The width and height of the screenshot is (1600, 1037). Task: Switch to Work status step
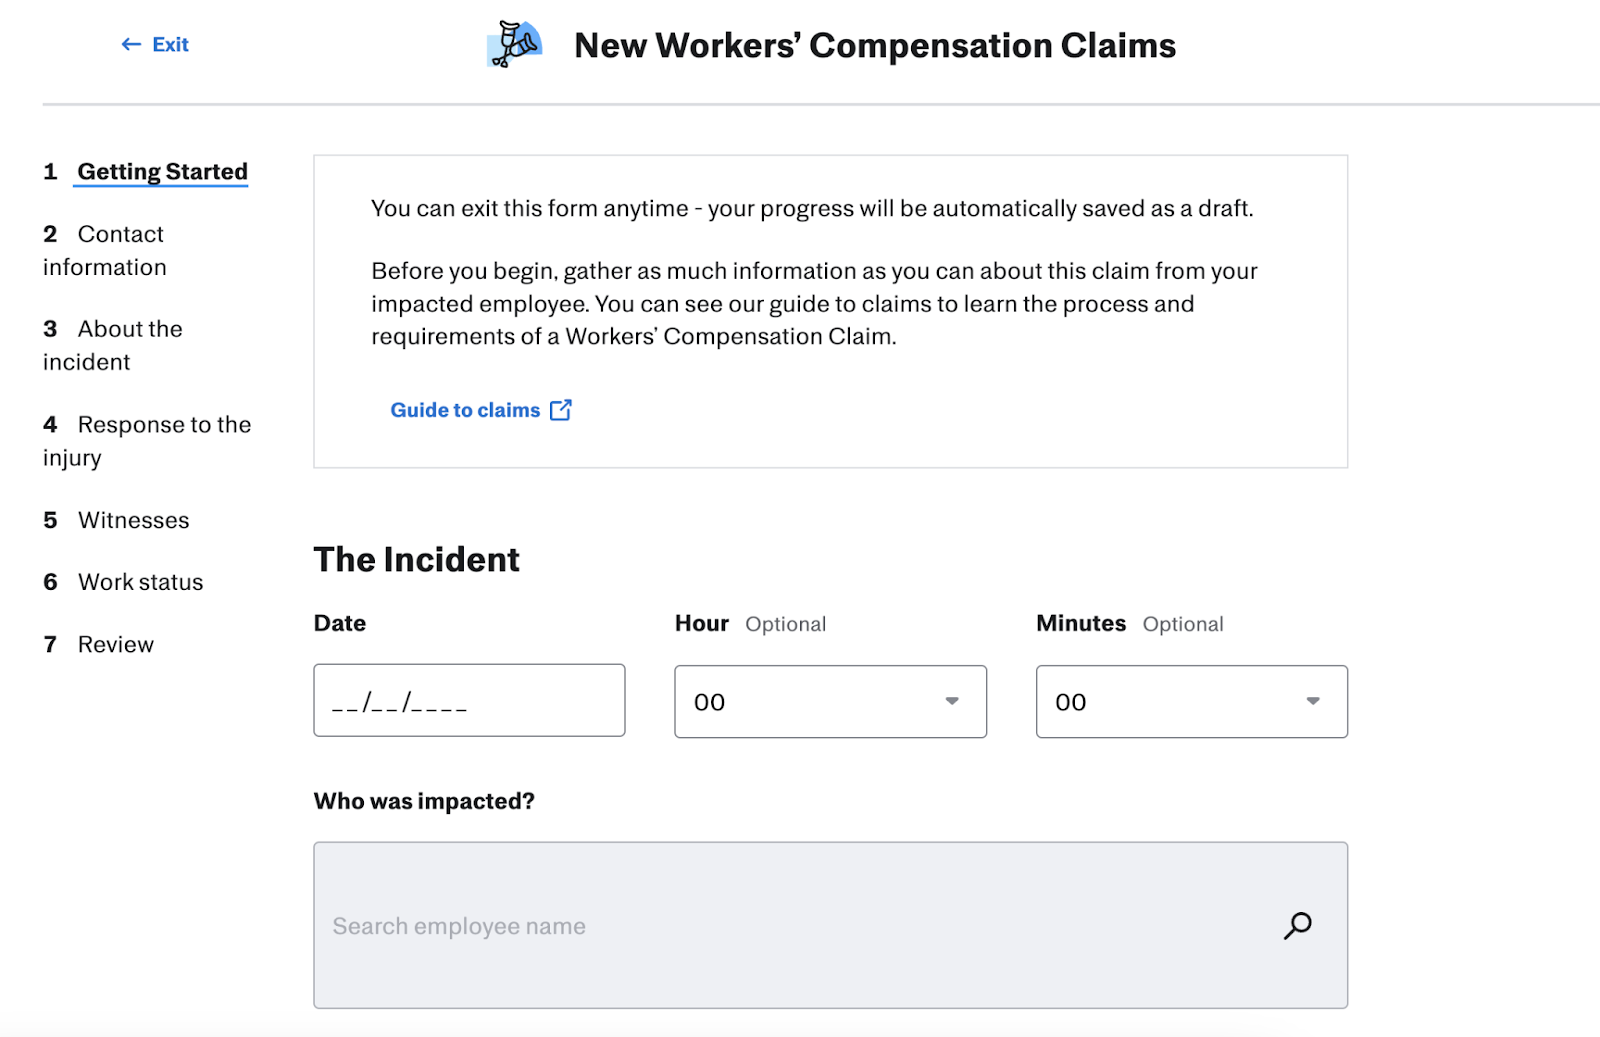point(140,582)
